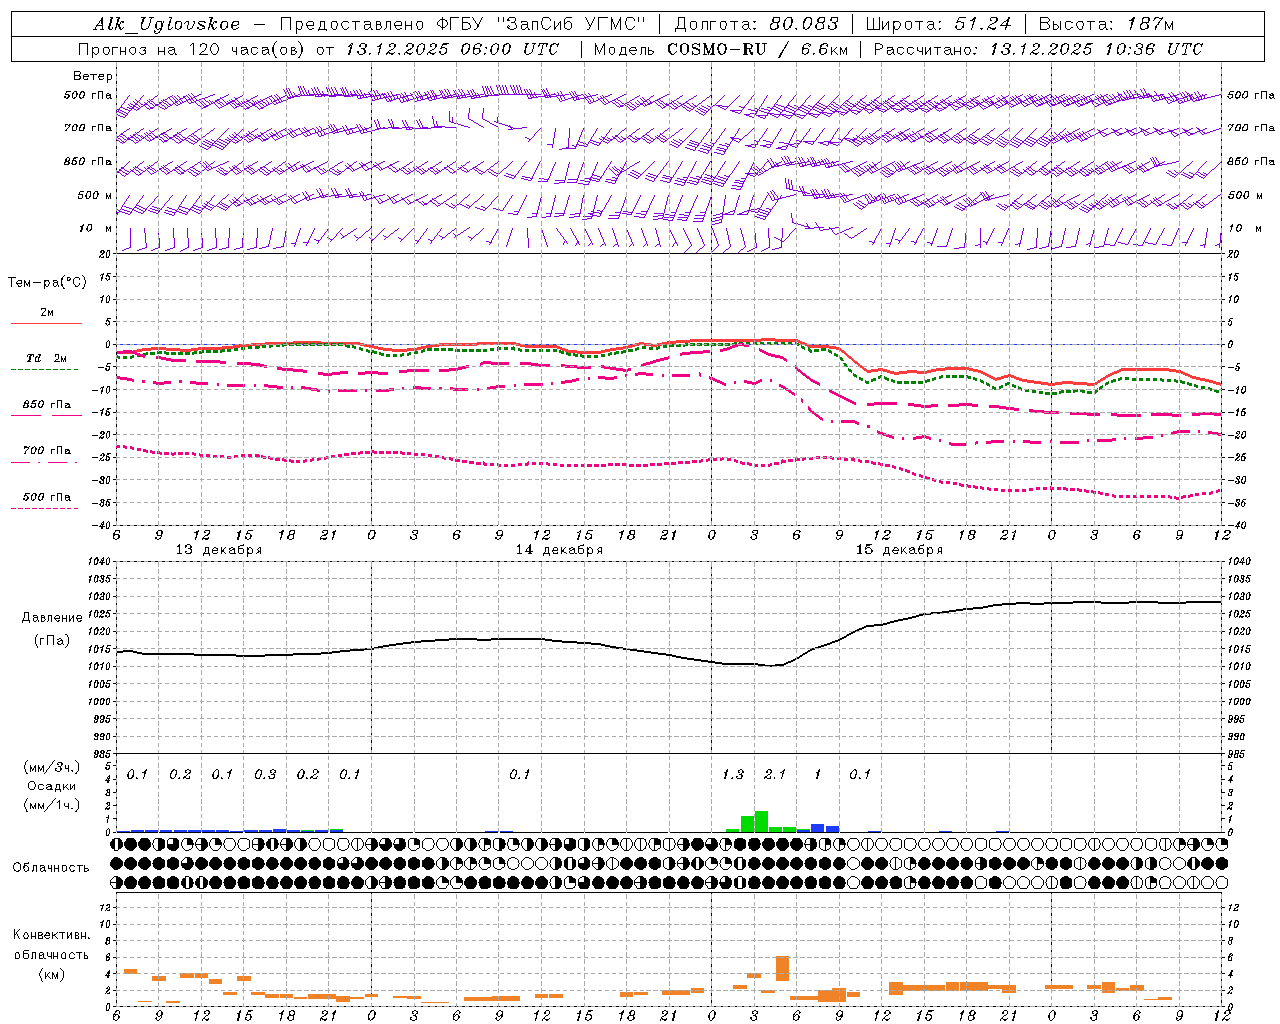Viewport: 1280px width, 1024px height.
Task: Click the dotted line sample under the 500 гПа legend
Action: (x=44, y=508)
